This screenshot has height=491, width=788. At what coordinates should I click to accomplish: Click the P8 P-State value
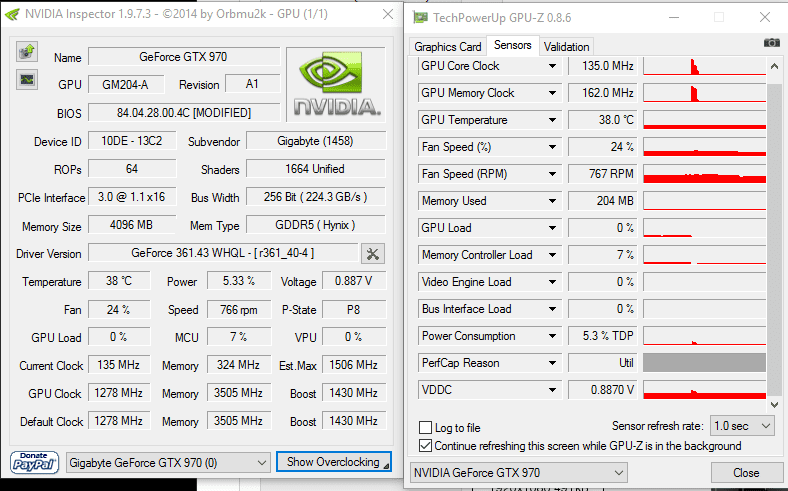[354, 310]
